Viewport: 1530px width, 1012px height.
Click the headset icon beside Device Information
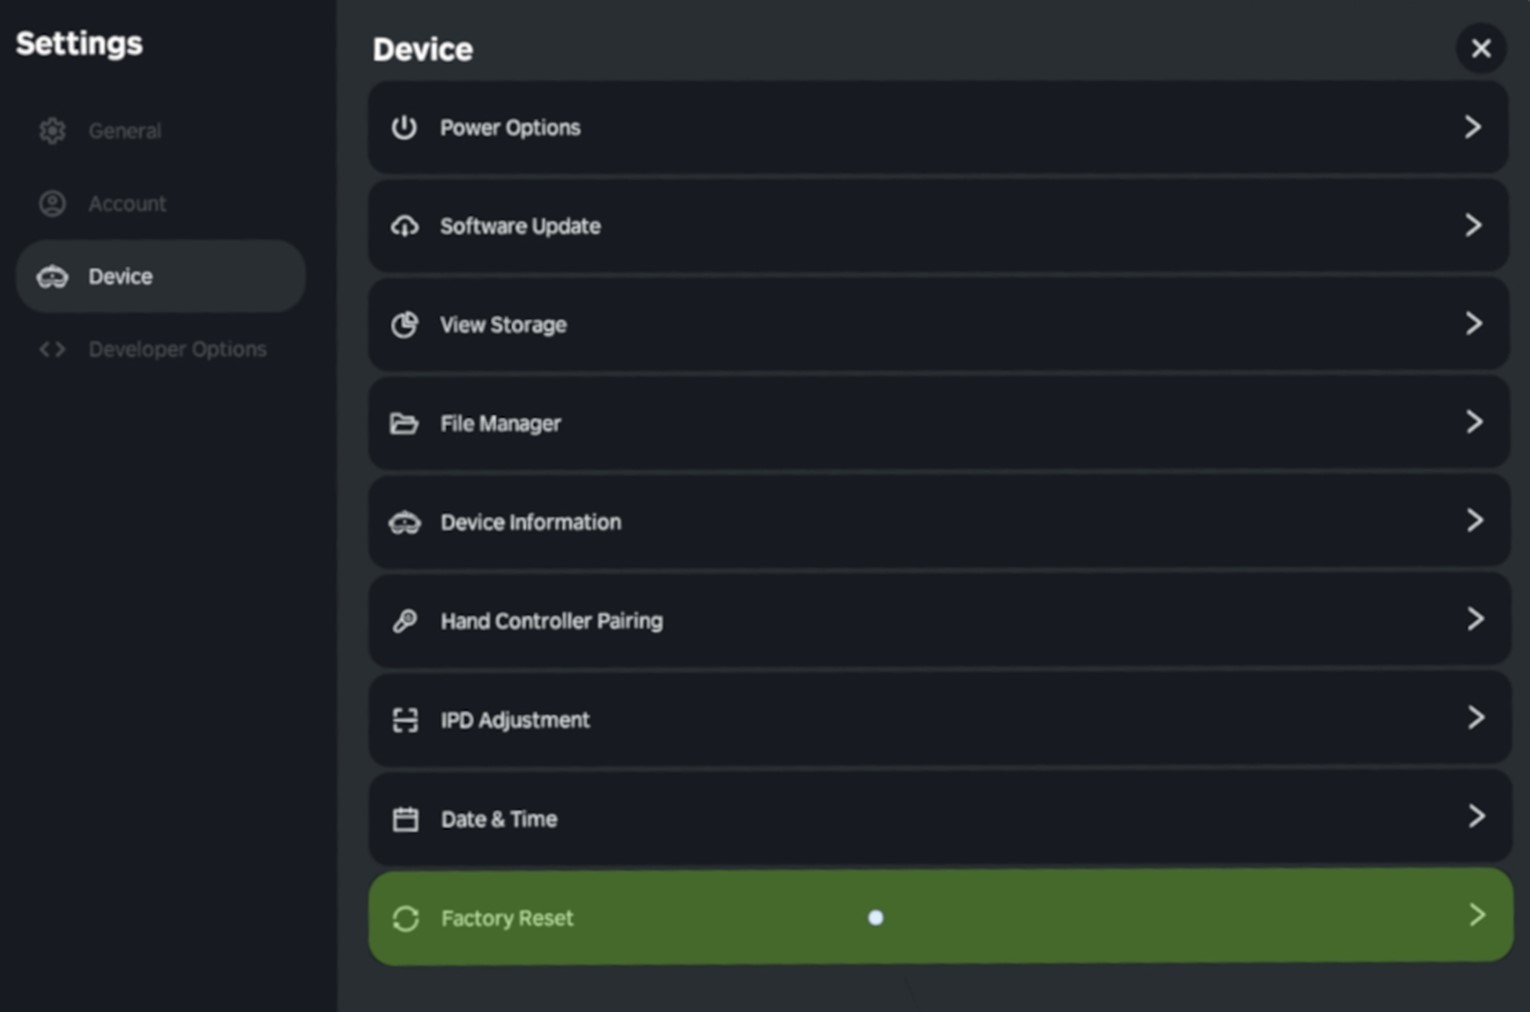pos(404,523)
